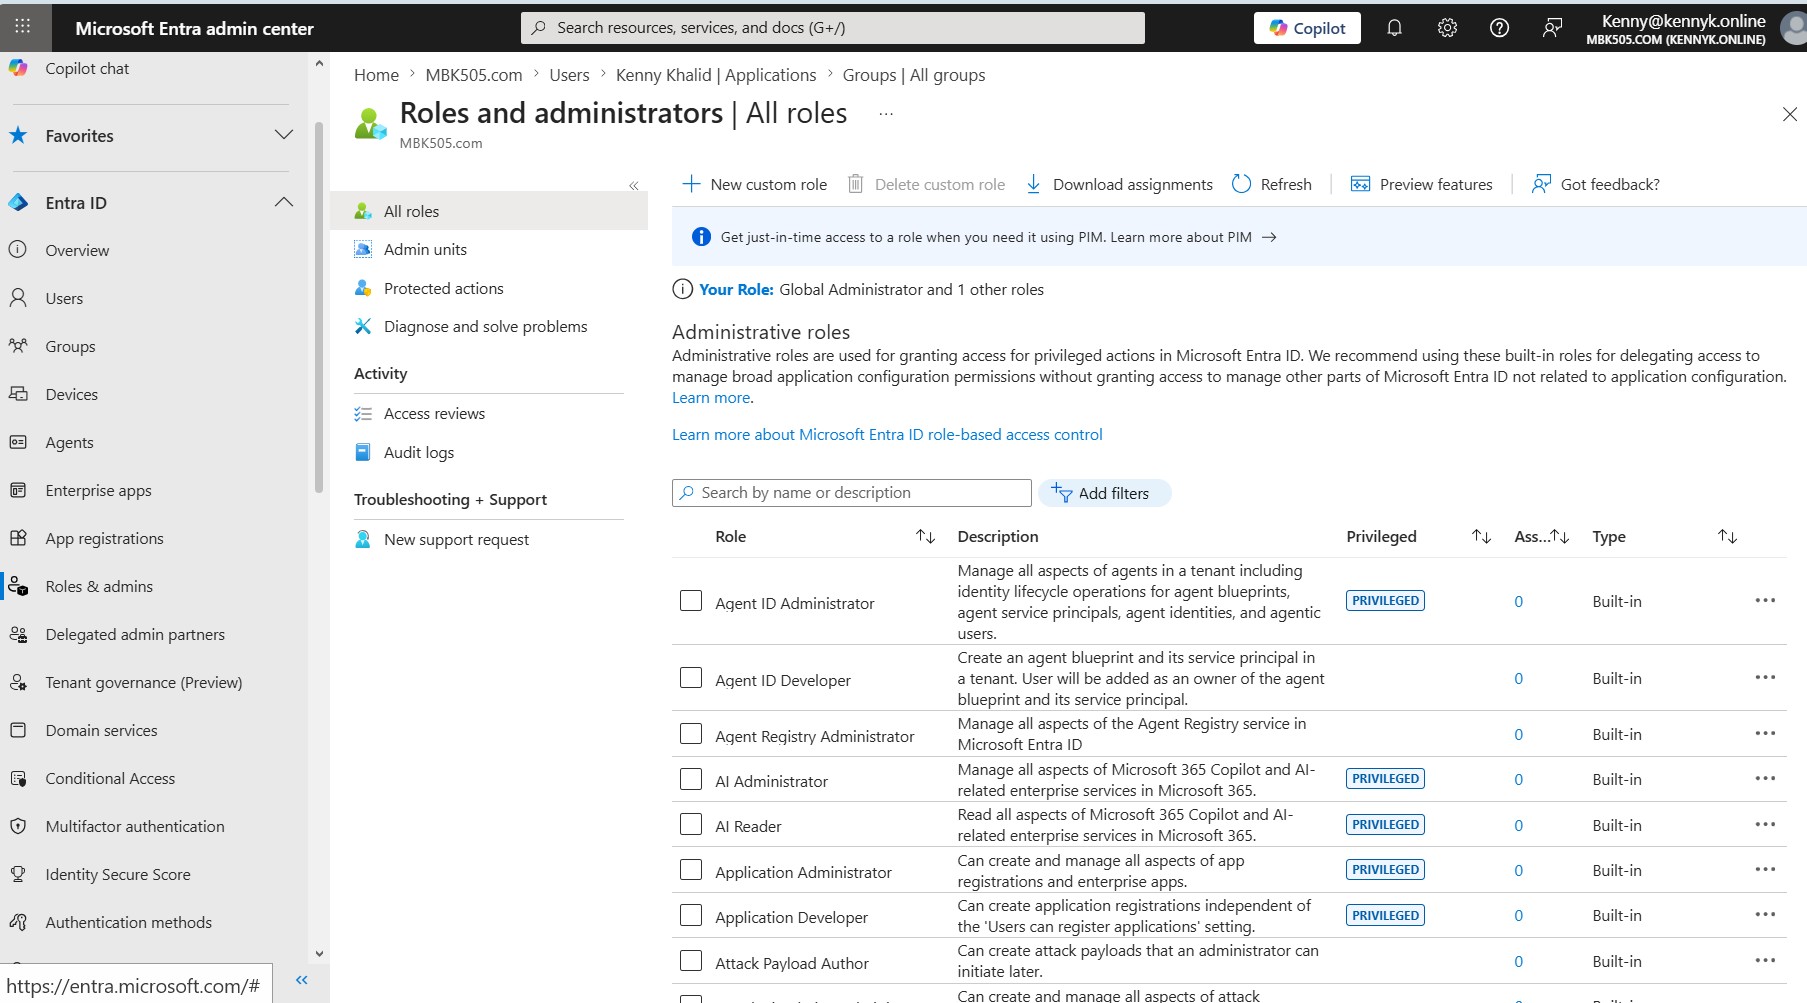Screen dimensions: 1807x1003
Task: Tick checkbox for Agent ID Administrator
Action: click(691, 600)
